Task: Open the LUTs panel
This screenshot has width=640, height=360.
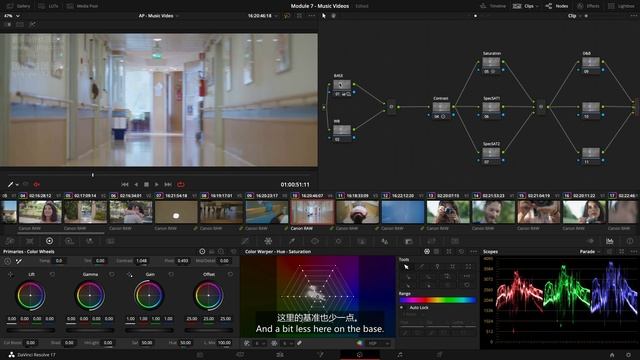Action: 48,6
